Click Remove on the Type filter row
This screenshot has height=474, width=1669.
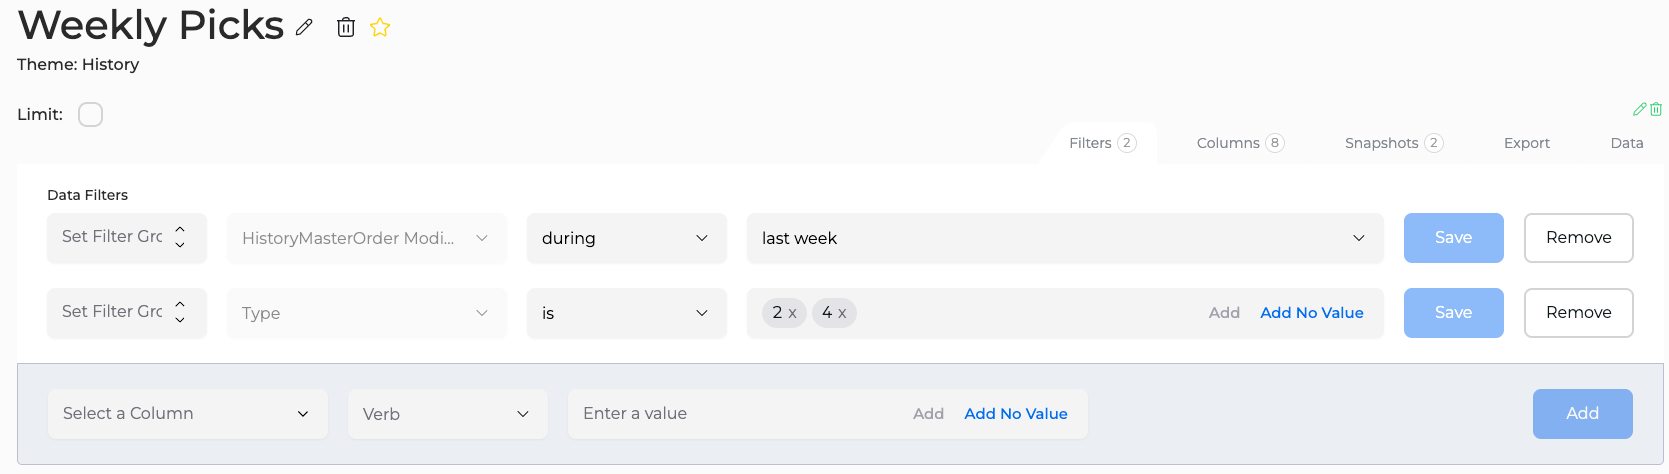tap(1579, 313)
